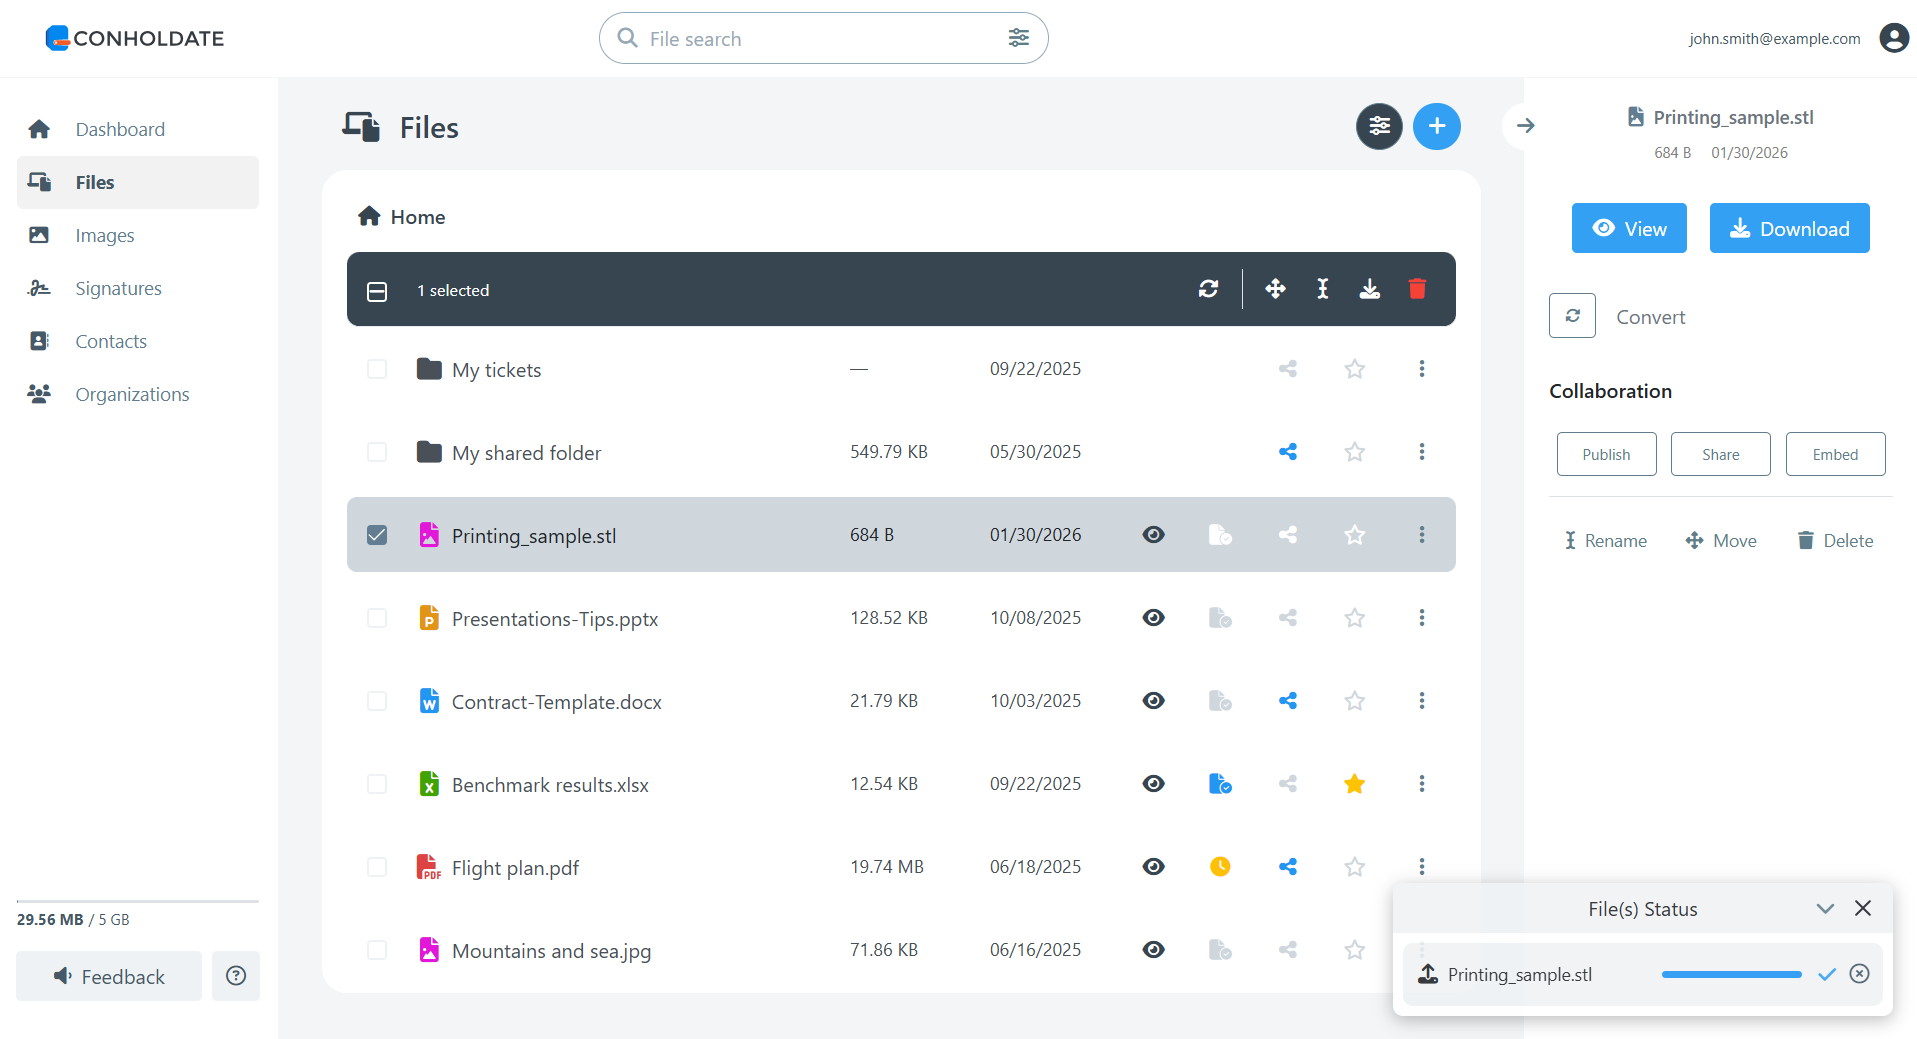Viewport: 1917px width, 1039px height.
Task: Open the search filter options in the search bar
Action: 1019,37
